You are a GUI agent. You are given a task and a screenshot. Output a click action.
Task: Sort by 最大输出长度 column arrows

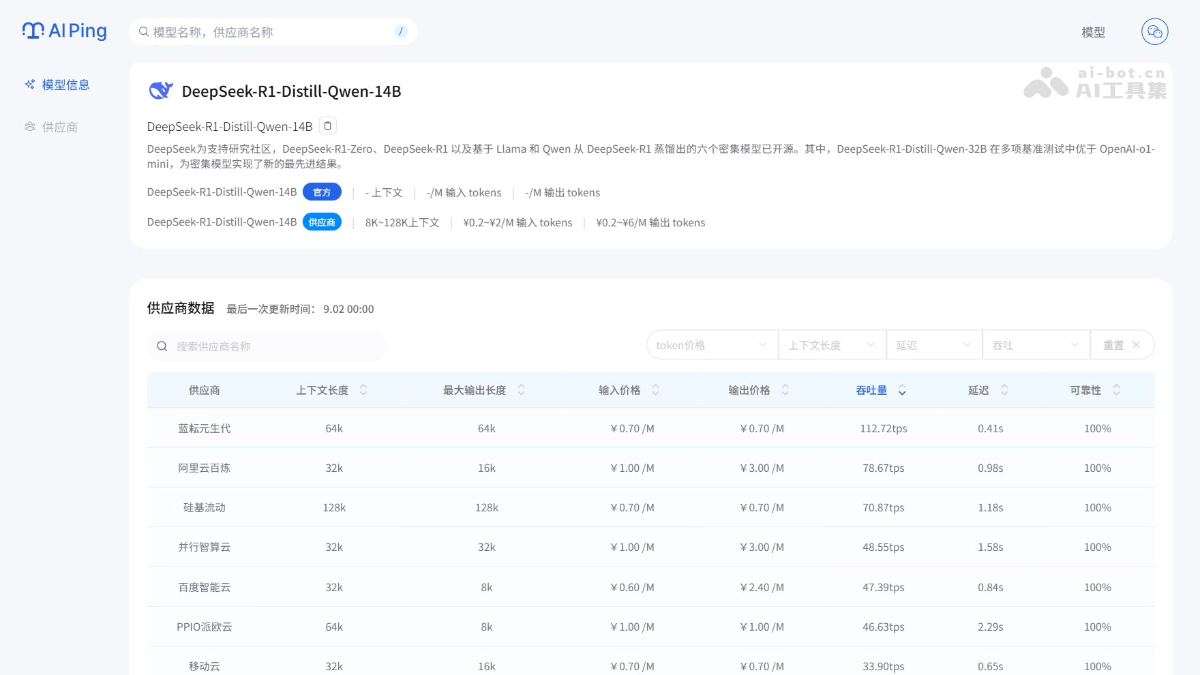tap(521, 390)
